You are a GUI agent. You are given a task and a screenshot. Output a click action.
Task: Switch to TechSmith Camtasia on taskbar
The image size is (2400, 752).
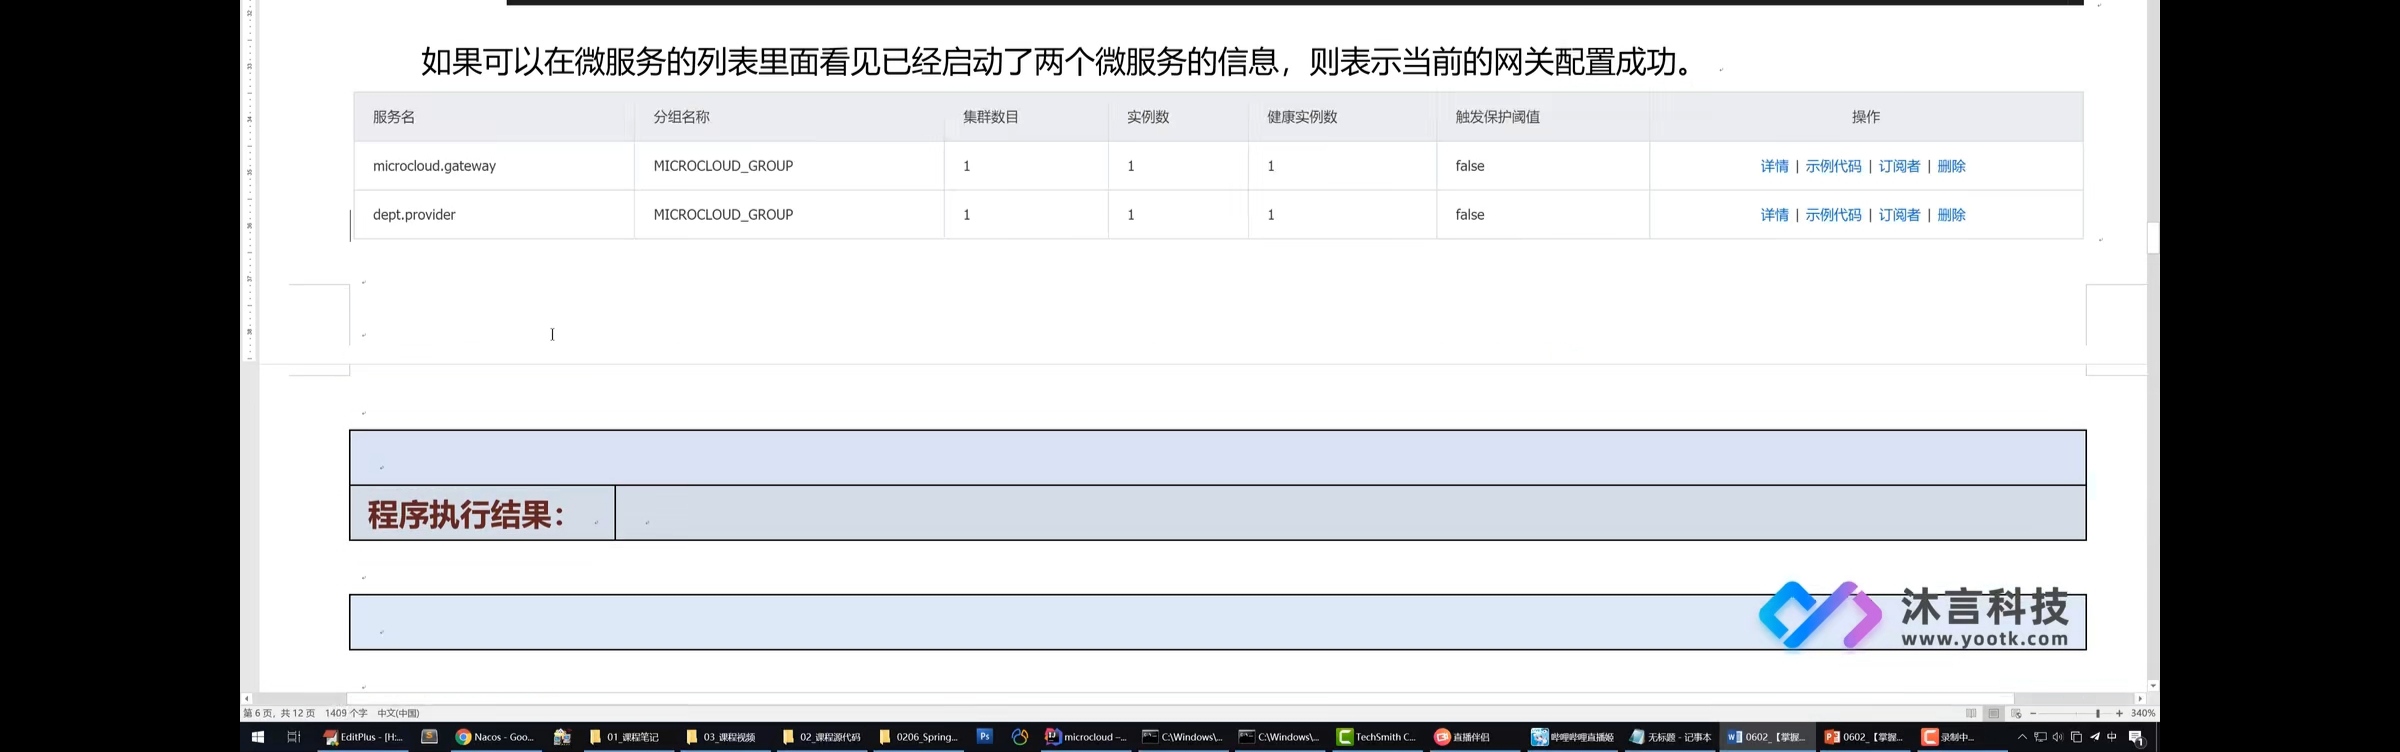[x=1377, y=737]
